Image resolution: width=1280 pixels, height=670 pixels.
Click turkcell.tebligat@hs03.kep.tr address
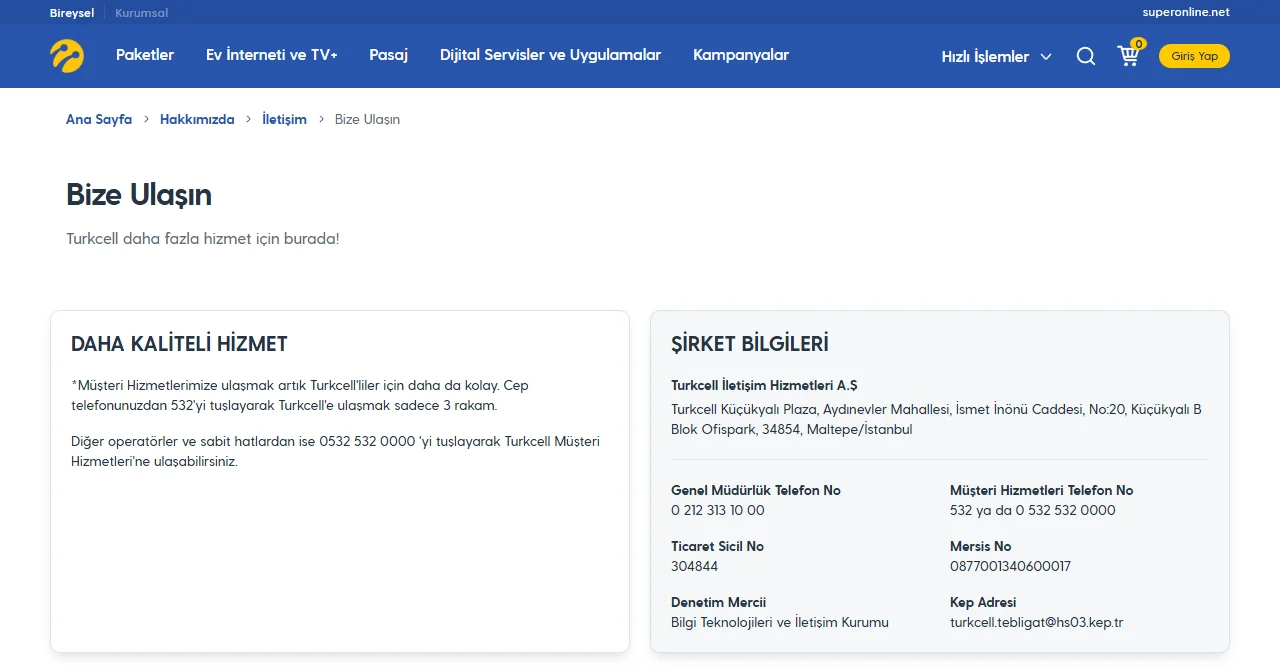coord(1036,622)
